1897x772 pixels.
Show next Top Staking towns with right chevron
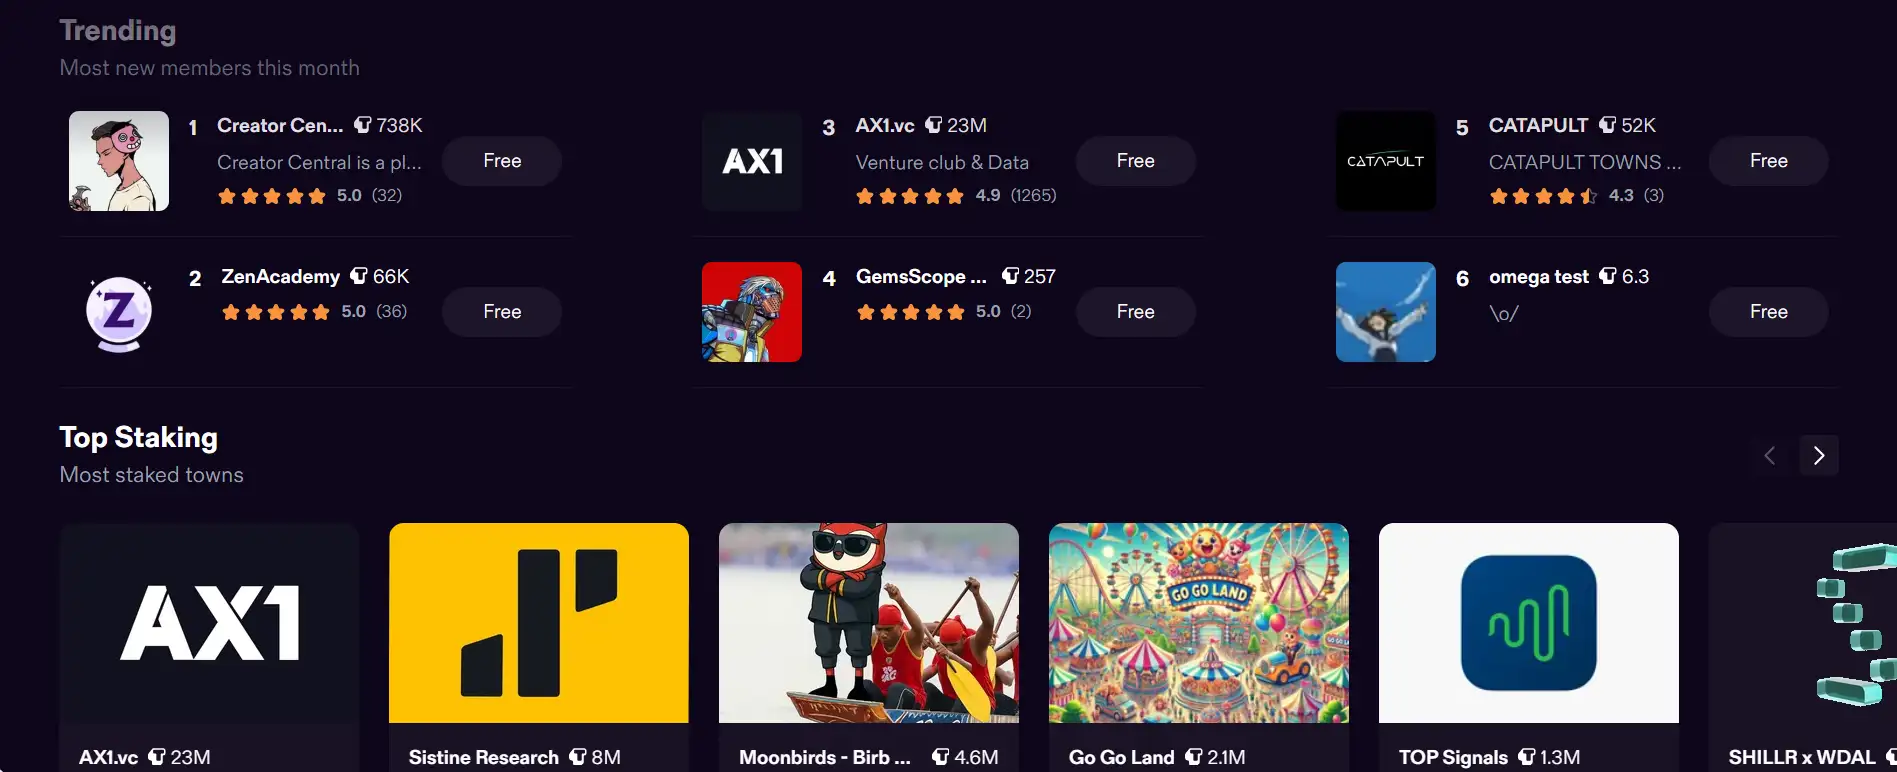(x=1819, y=455)
